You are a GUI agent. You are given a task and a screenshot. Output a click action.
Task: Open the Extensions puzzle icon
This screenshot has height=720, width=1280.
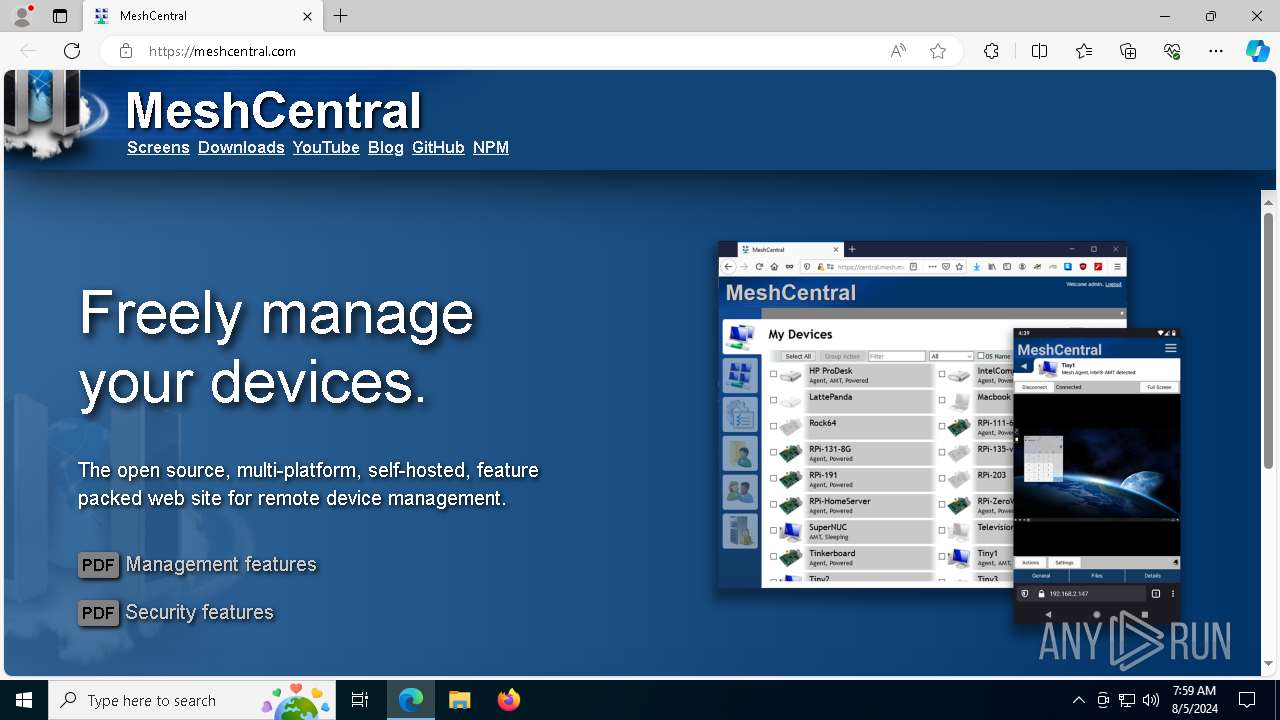(x=991, y=51)
